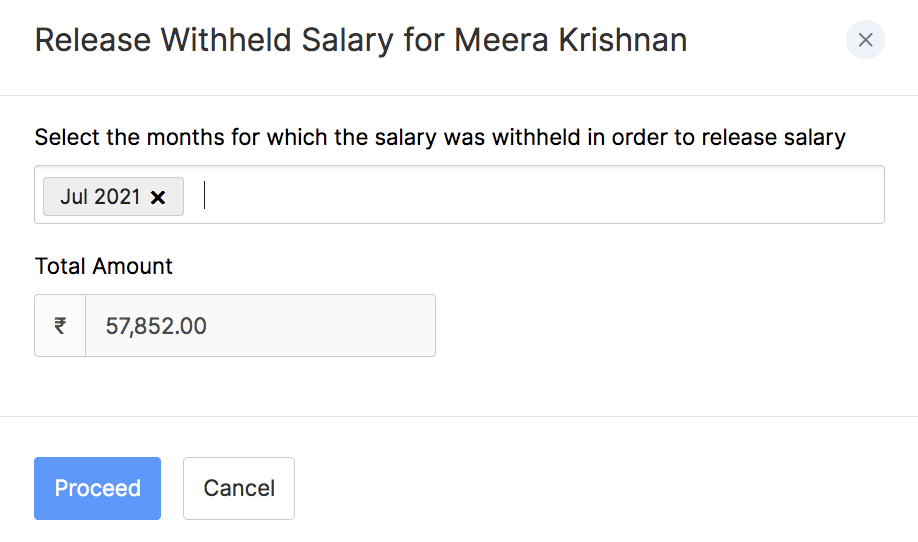Image resolution: width=918 pixels, height=542 pixels.
Task: Focus the Total Amount value field
Action: click(260, 325)
